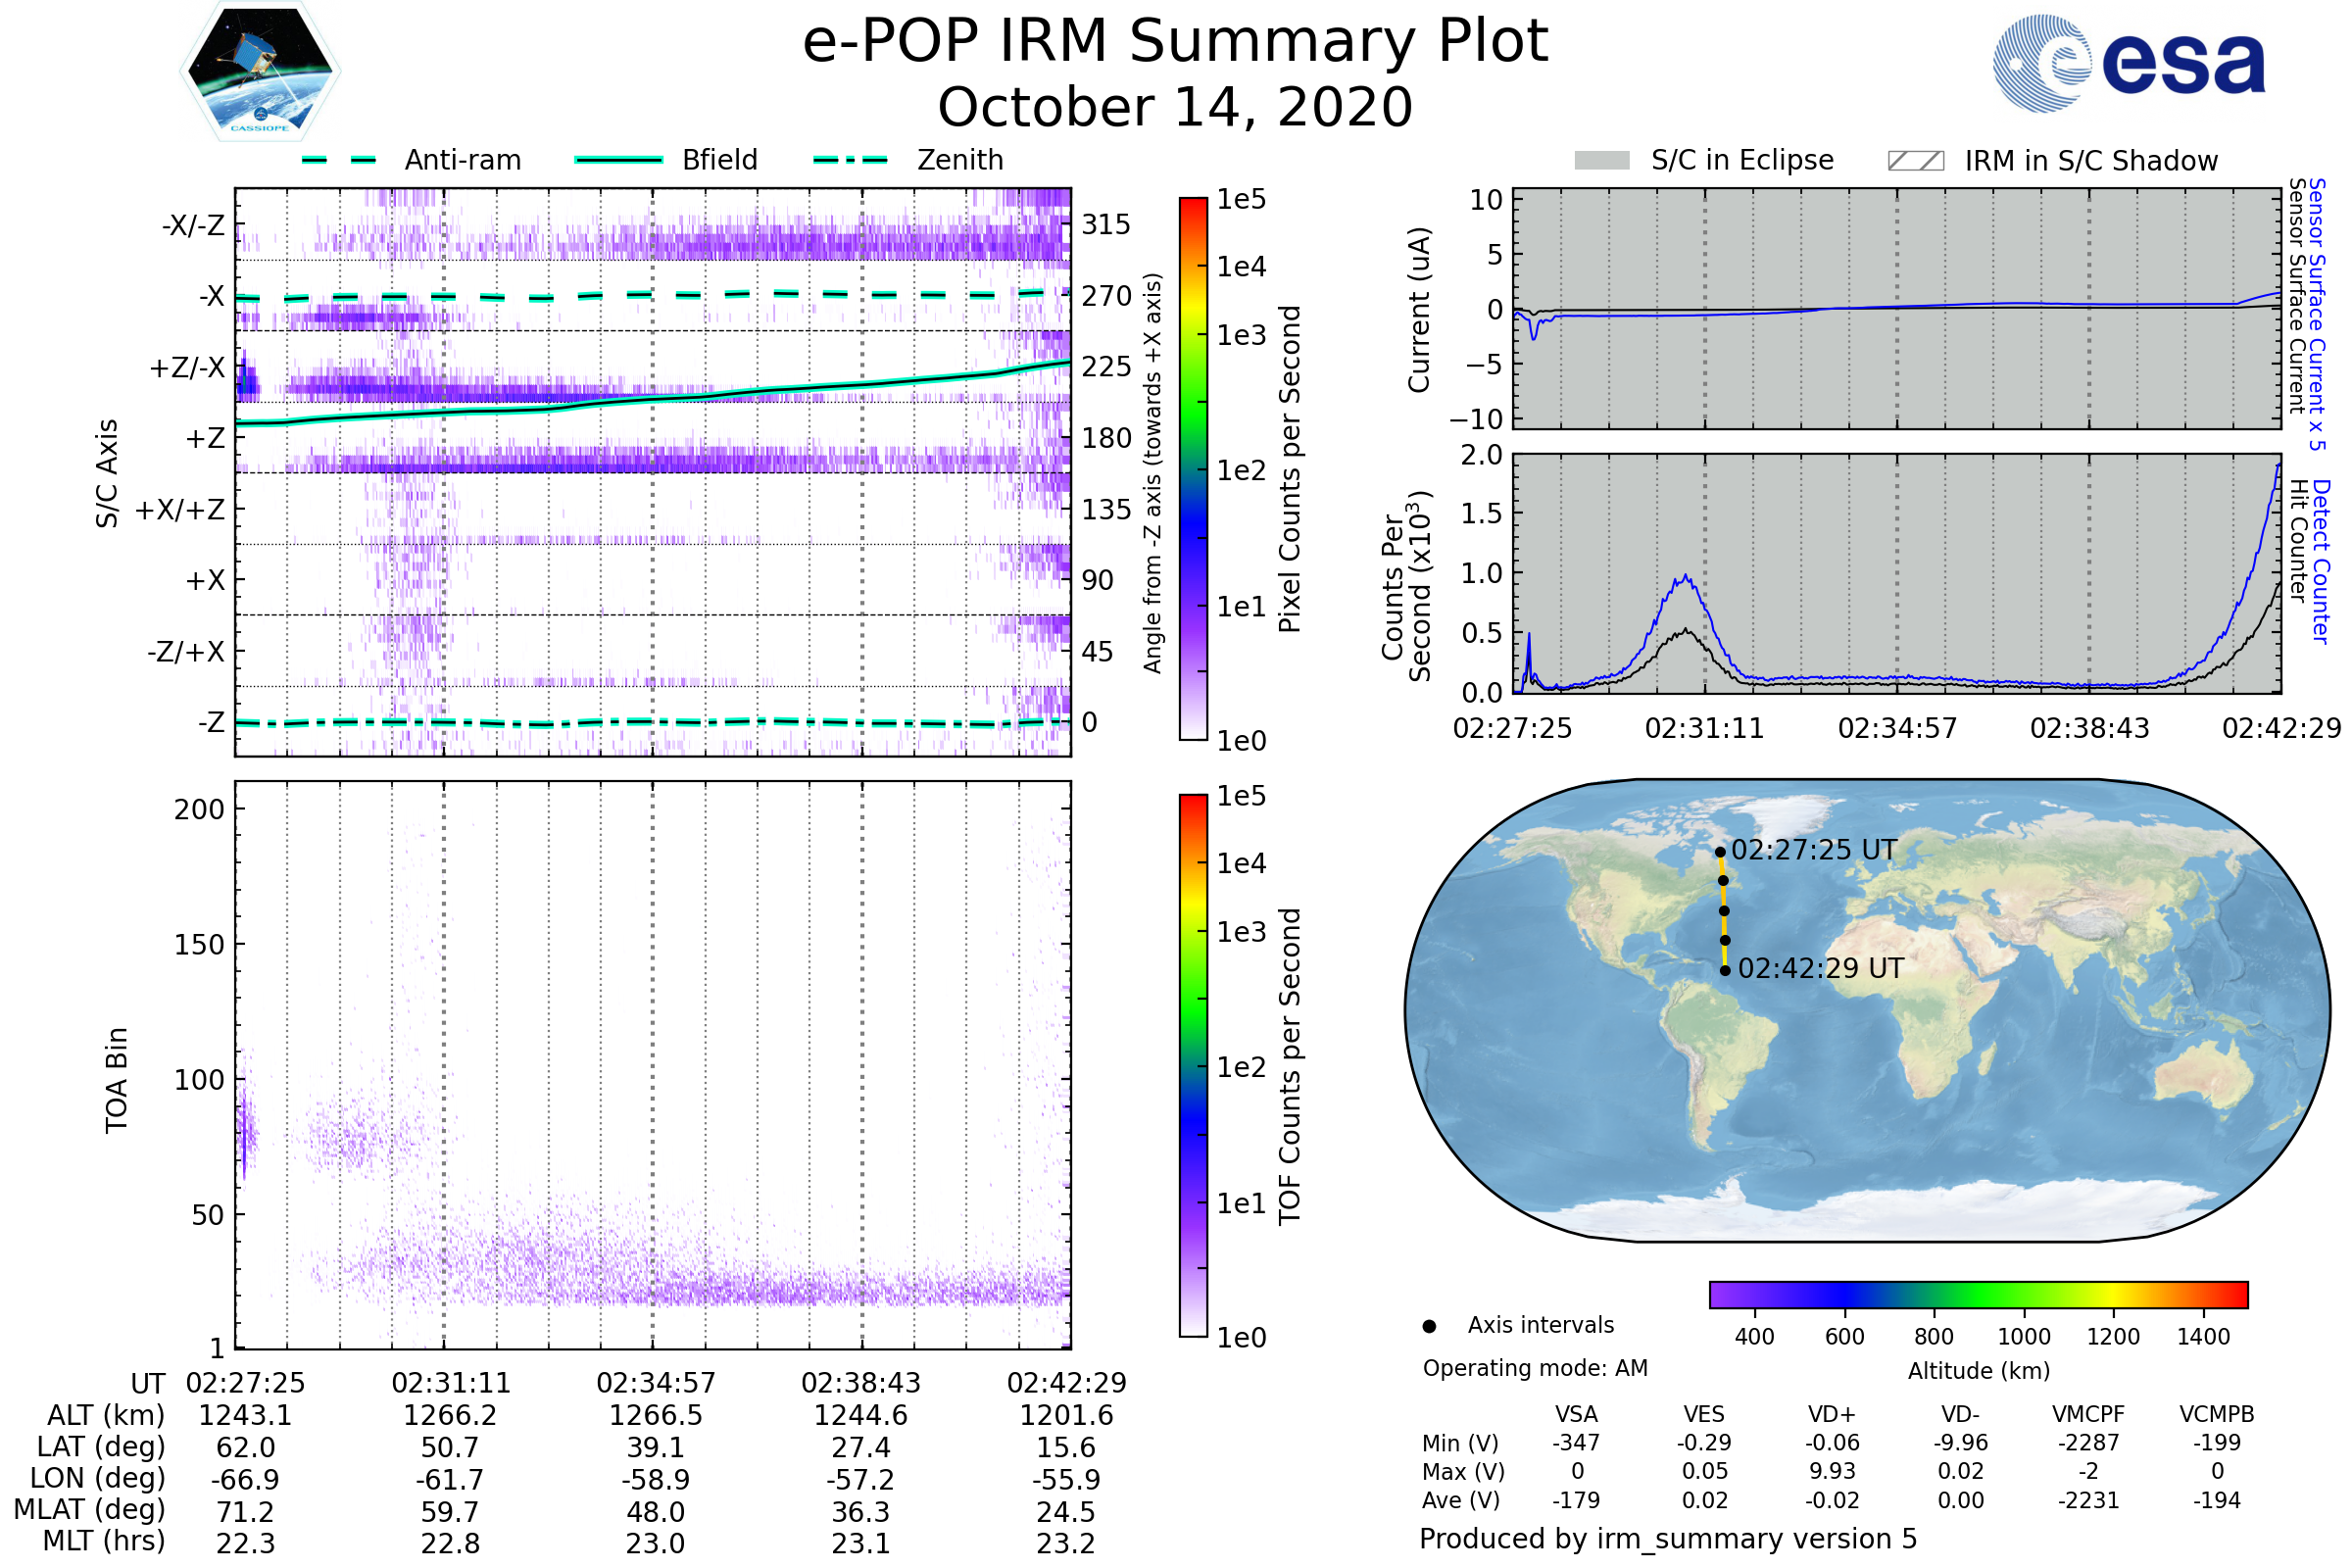Viewport: 2352px width, 1568px height.
Task: Click the Altitude rainbow colorbar
Action: point(1978,1294)
